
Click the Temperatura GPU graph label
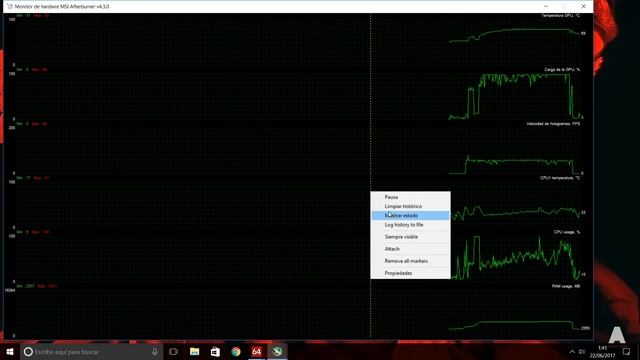(560, 16)
